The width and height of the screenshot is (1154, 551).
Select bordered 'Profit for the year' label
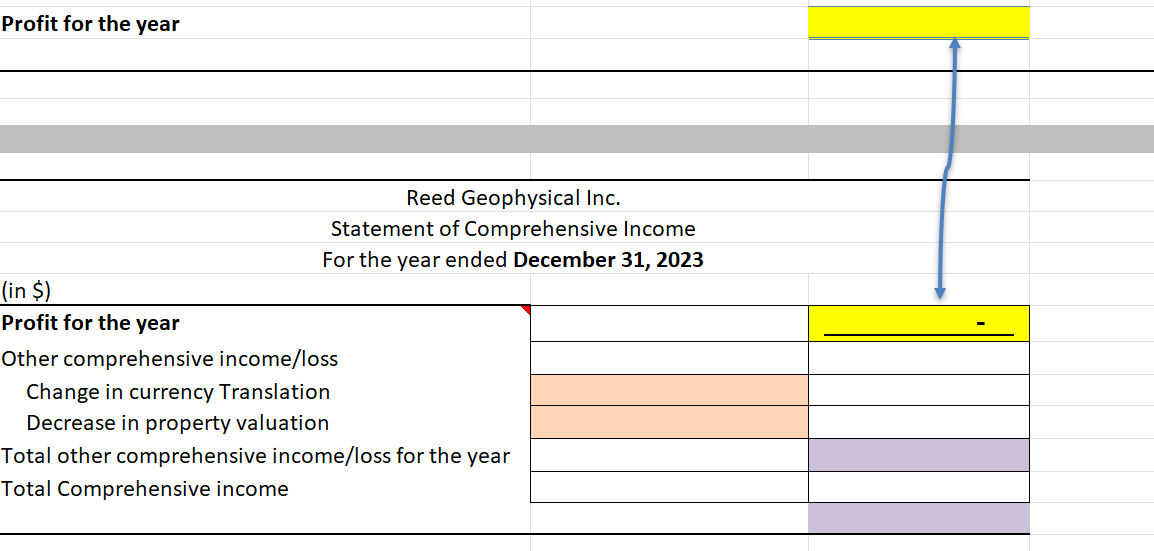(90, 323)
